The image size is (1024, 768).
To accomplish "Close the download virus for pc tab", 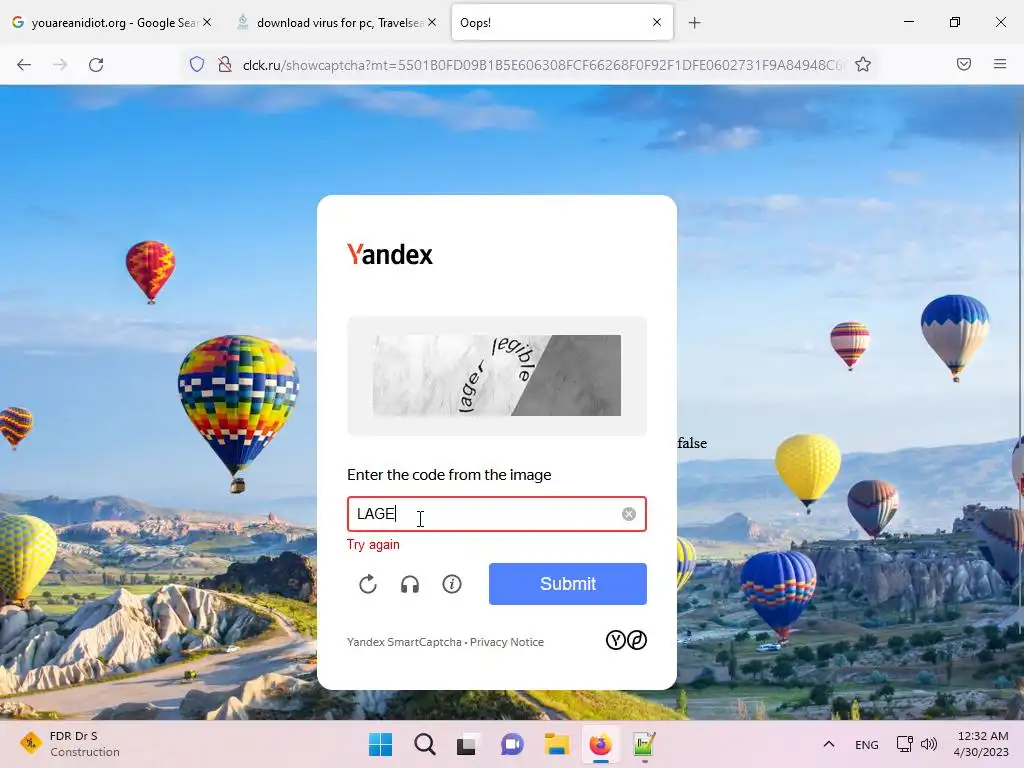I will tap(432, 22).
